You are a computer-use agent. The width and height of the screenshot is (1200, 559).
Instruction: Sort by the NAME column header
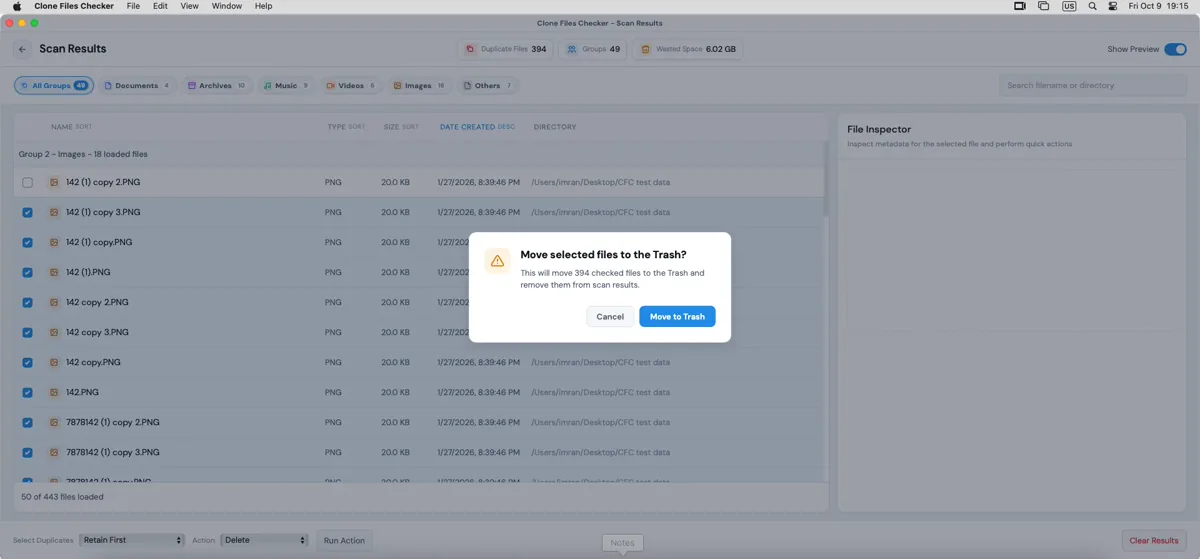pyautogui.click(x=72, y=127)
